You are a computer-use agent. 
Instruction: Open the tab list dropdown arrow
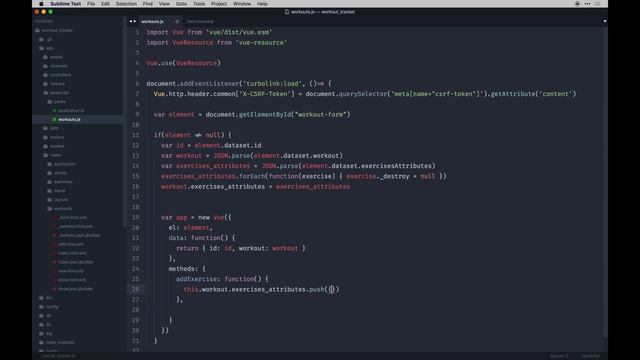click(x=604, y=21)
